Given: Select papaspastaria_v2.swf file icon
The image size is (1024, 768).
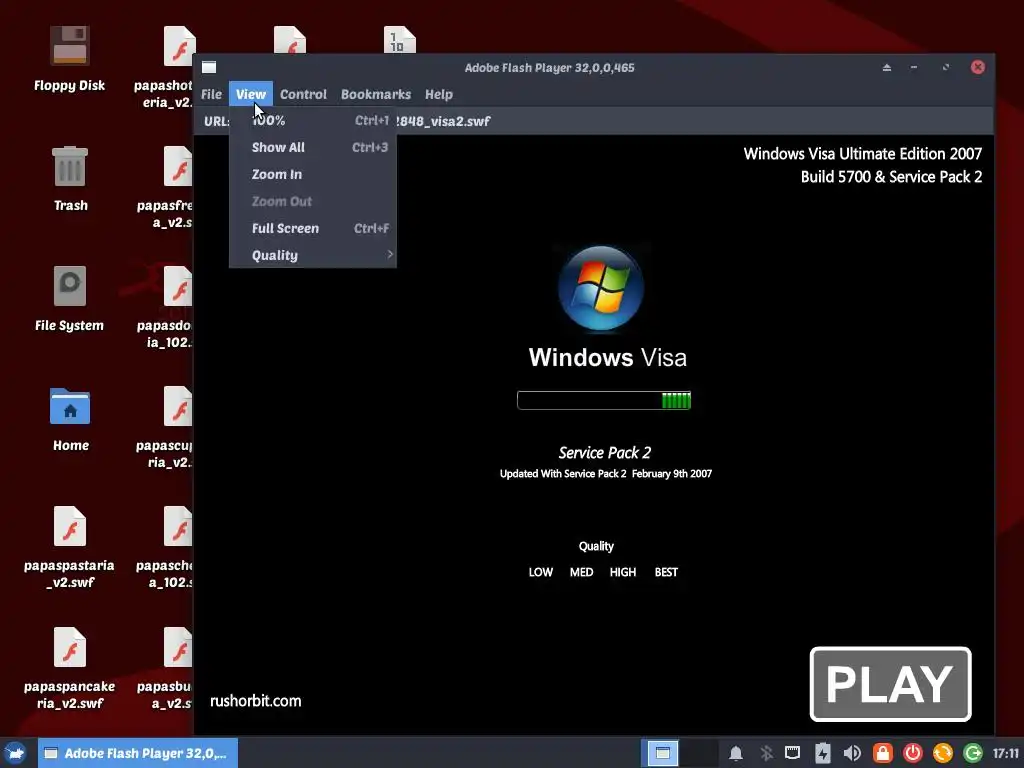Looking at the screenshot, I should pyautogui.click(x=69, y=526).
